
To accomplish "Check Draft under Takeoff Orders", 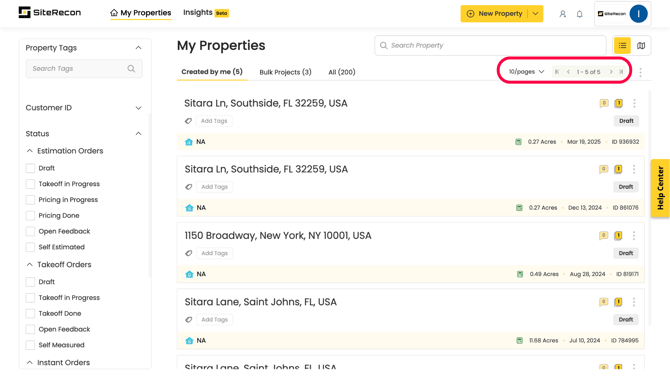I will 30,282.
